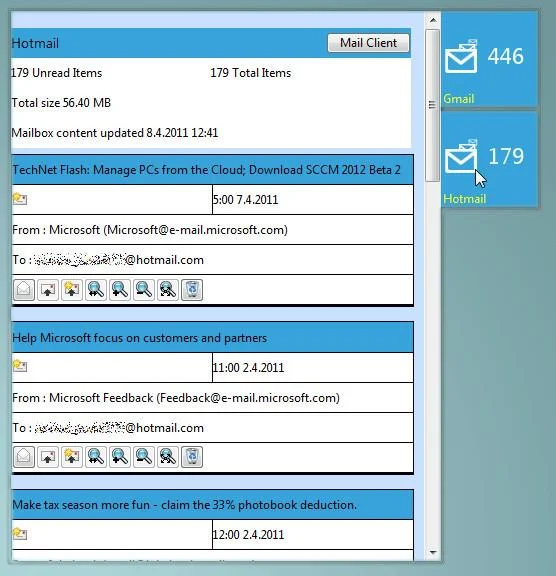Click the starred upload-mail icon on Help Microsoft email
Image resolution: width=556 pixels, height=576 pixels.
(72, 457)
